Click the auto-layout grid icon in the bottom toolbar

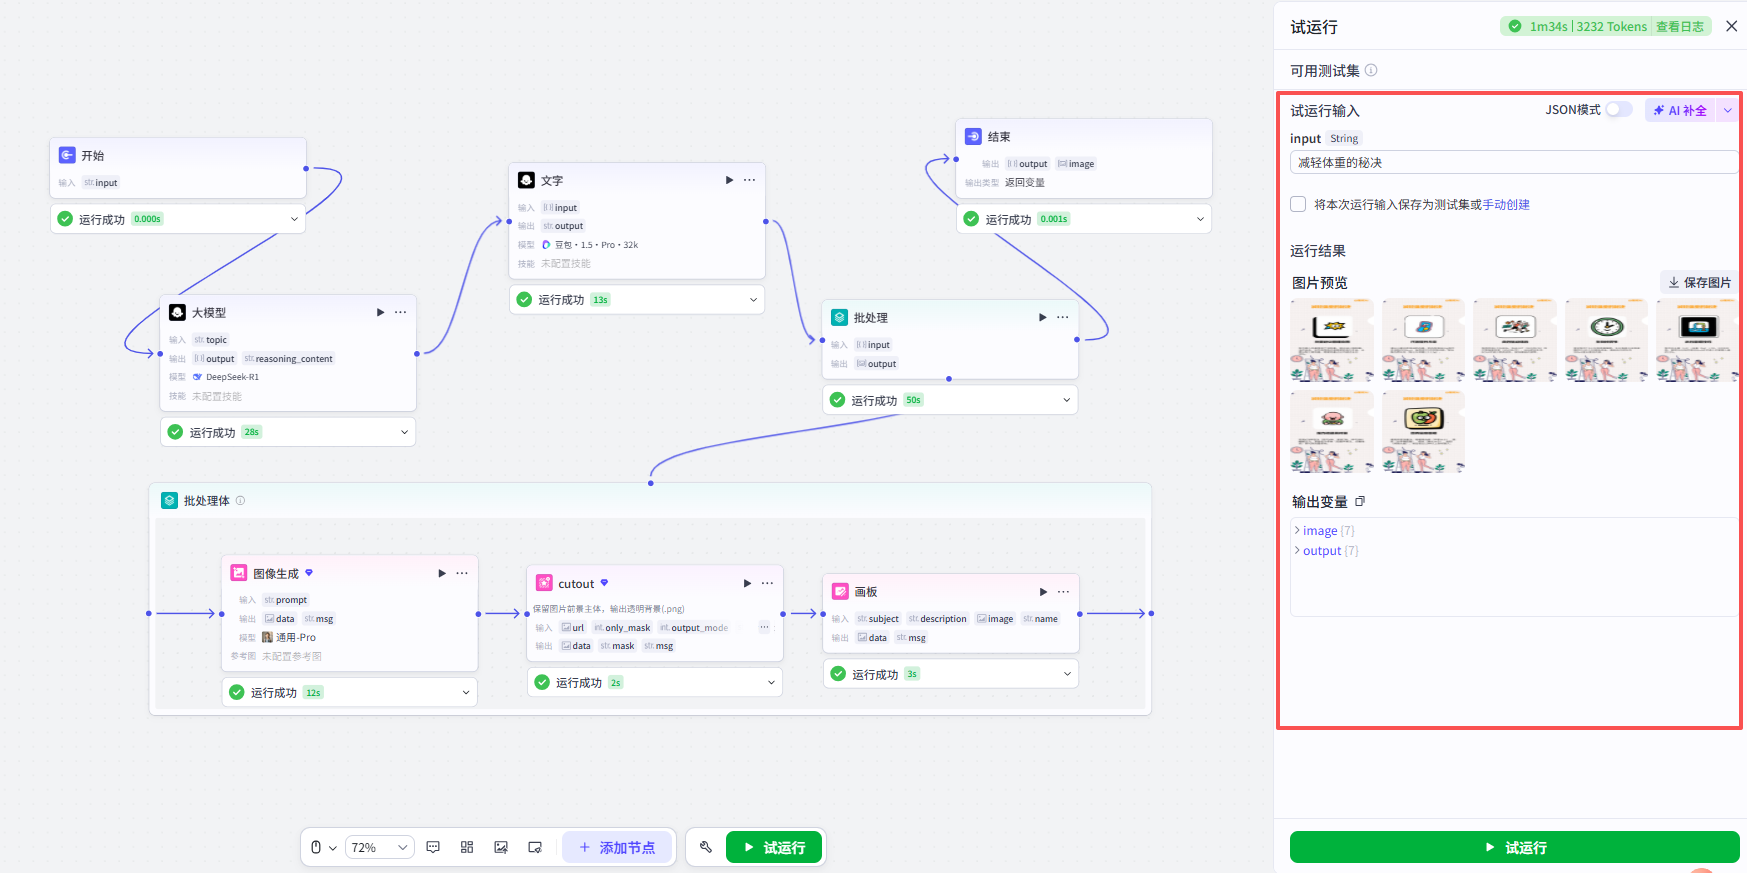pos(467,847)
